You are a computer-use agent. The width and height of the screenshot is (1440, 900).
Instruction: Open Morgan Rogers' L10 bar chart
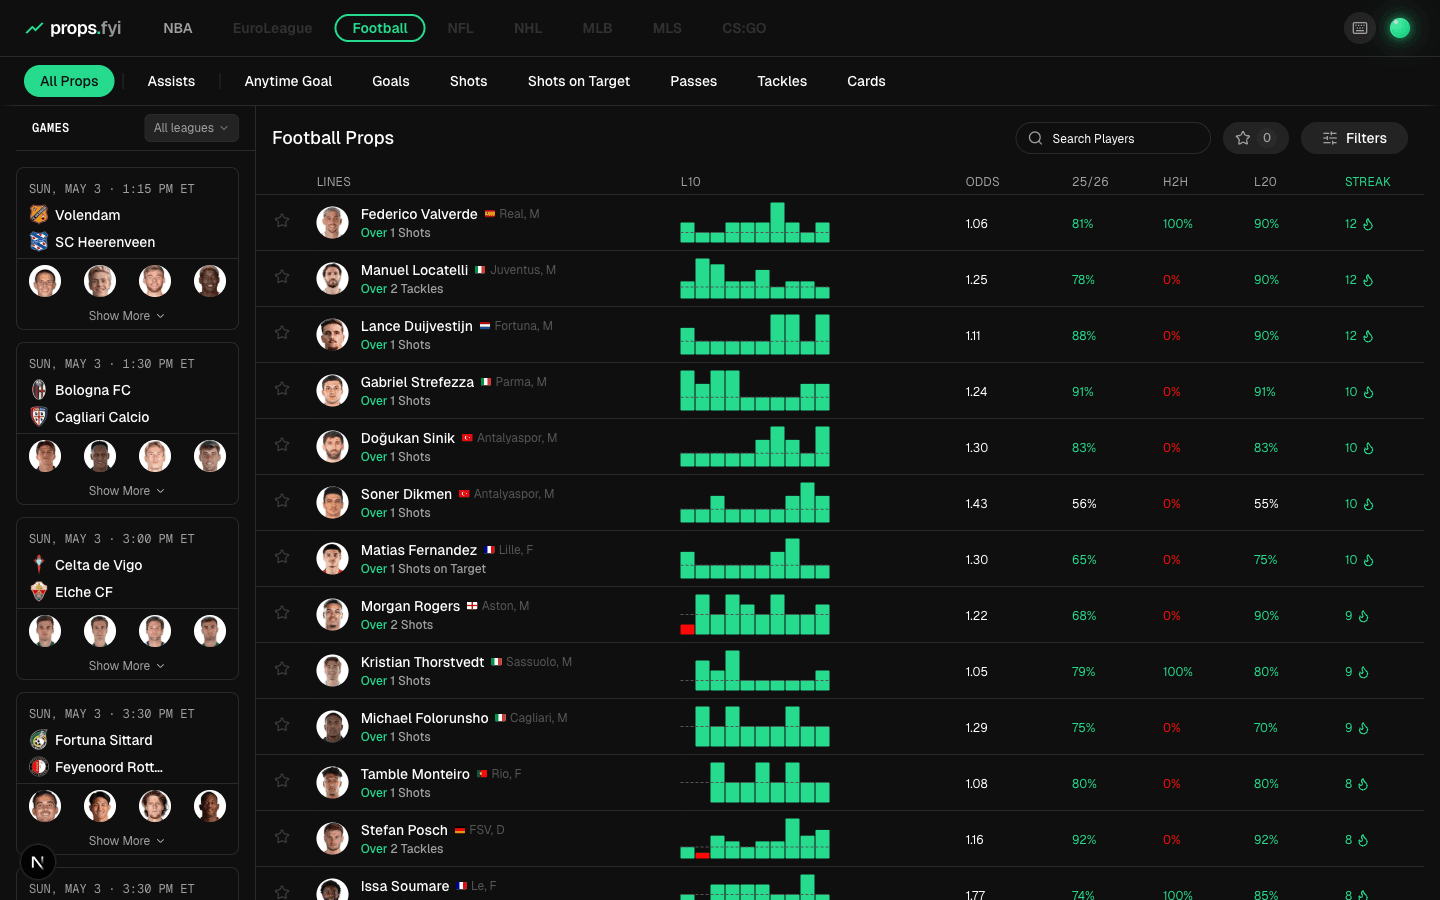pos(755,615)
